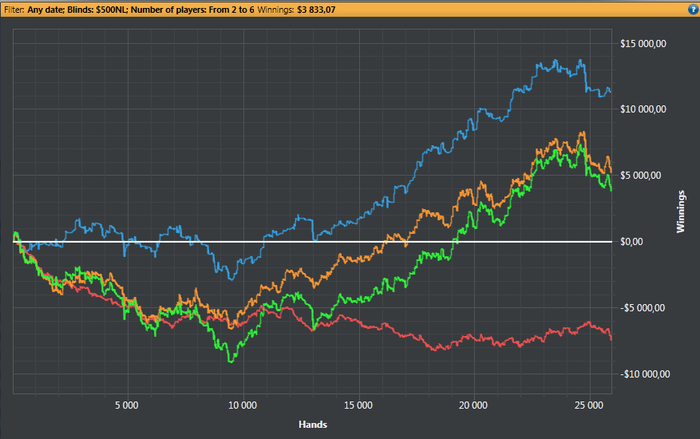Viewport: 700px width, 439px height.
Task: Click the $5 000,00 axis label
Action: coord(640,175)
